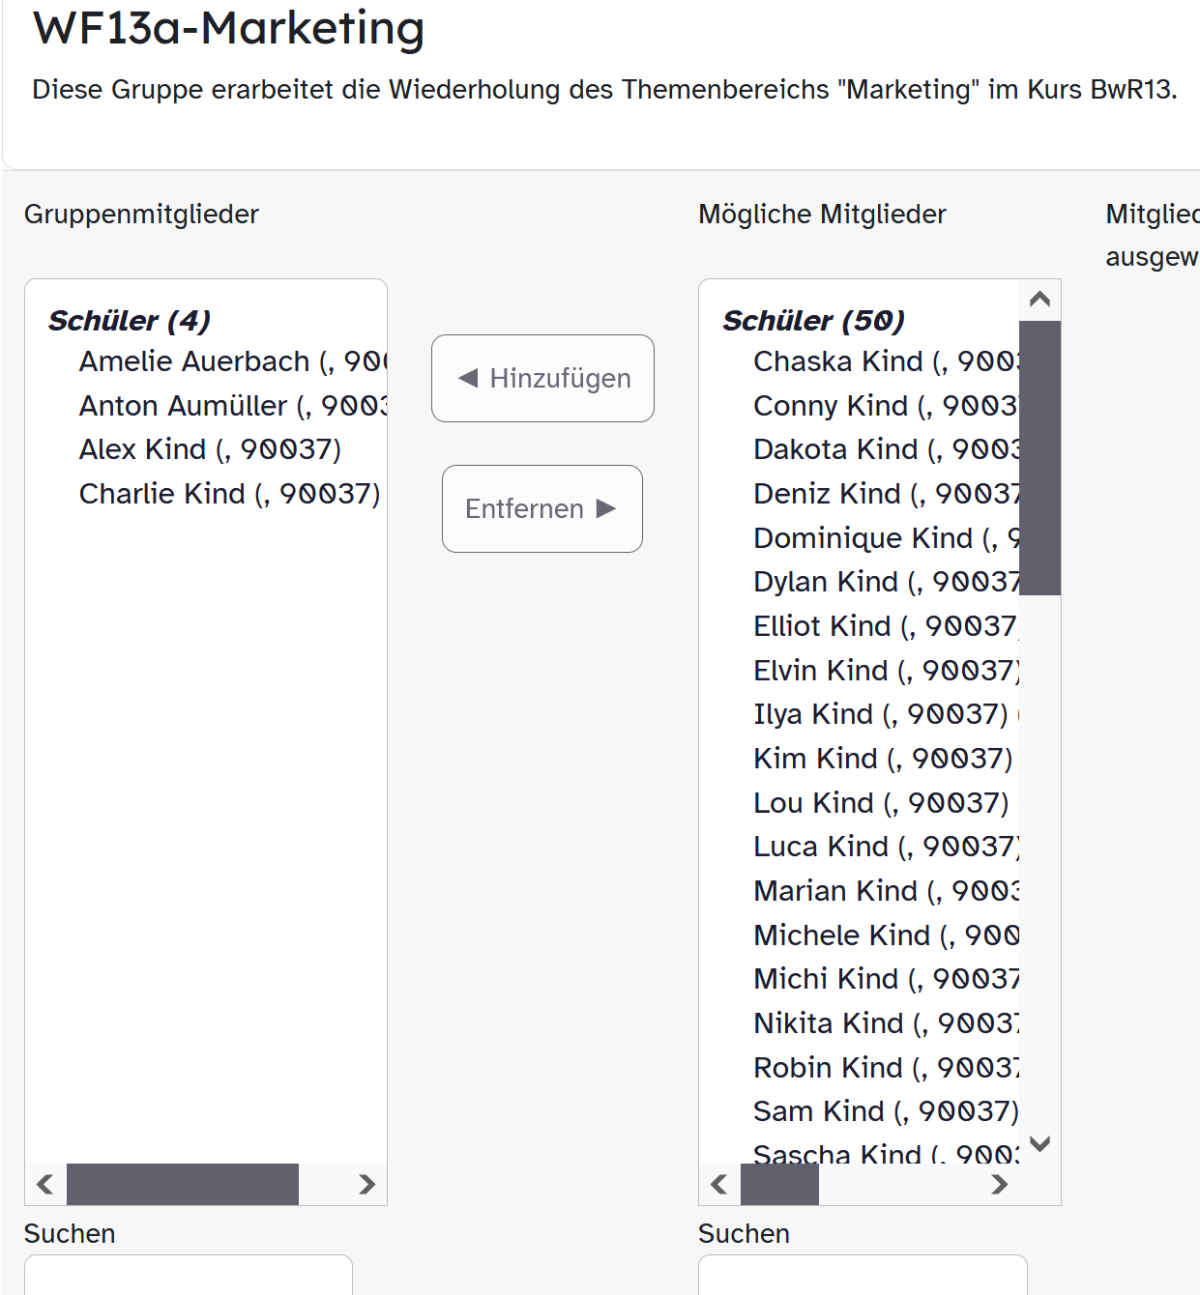Screen dimensions: 1200x1295
Task: Click the Hinzufügen button
Action: click(543, 378)
